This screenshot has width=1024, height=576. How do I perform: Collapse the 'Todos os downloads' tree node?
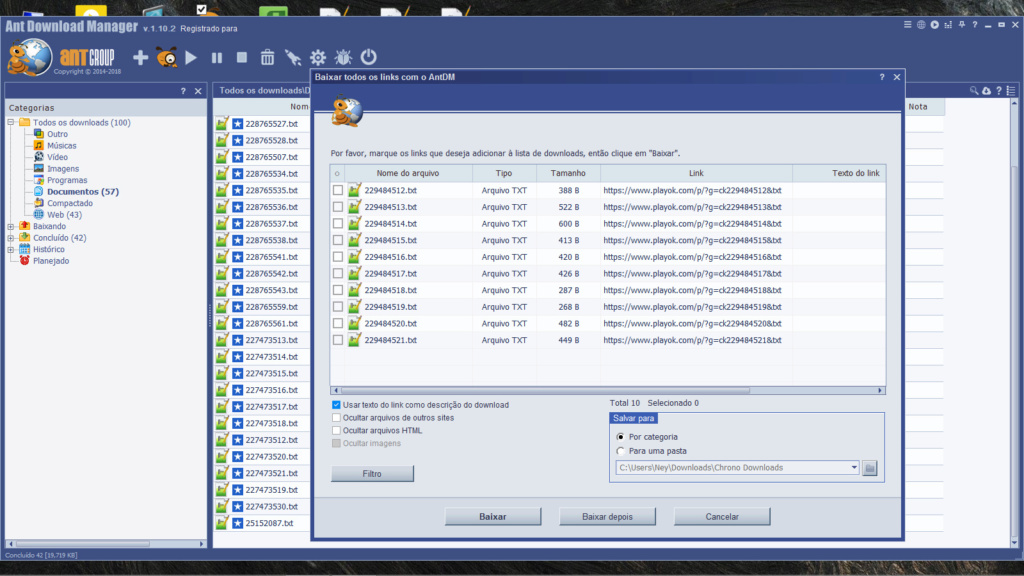[x=11, y=123]
